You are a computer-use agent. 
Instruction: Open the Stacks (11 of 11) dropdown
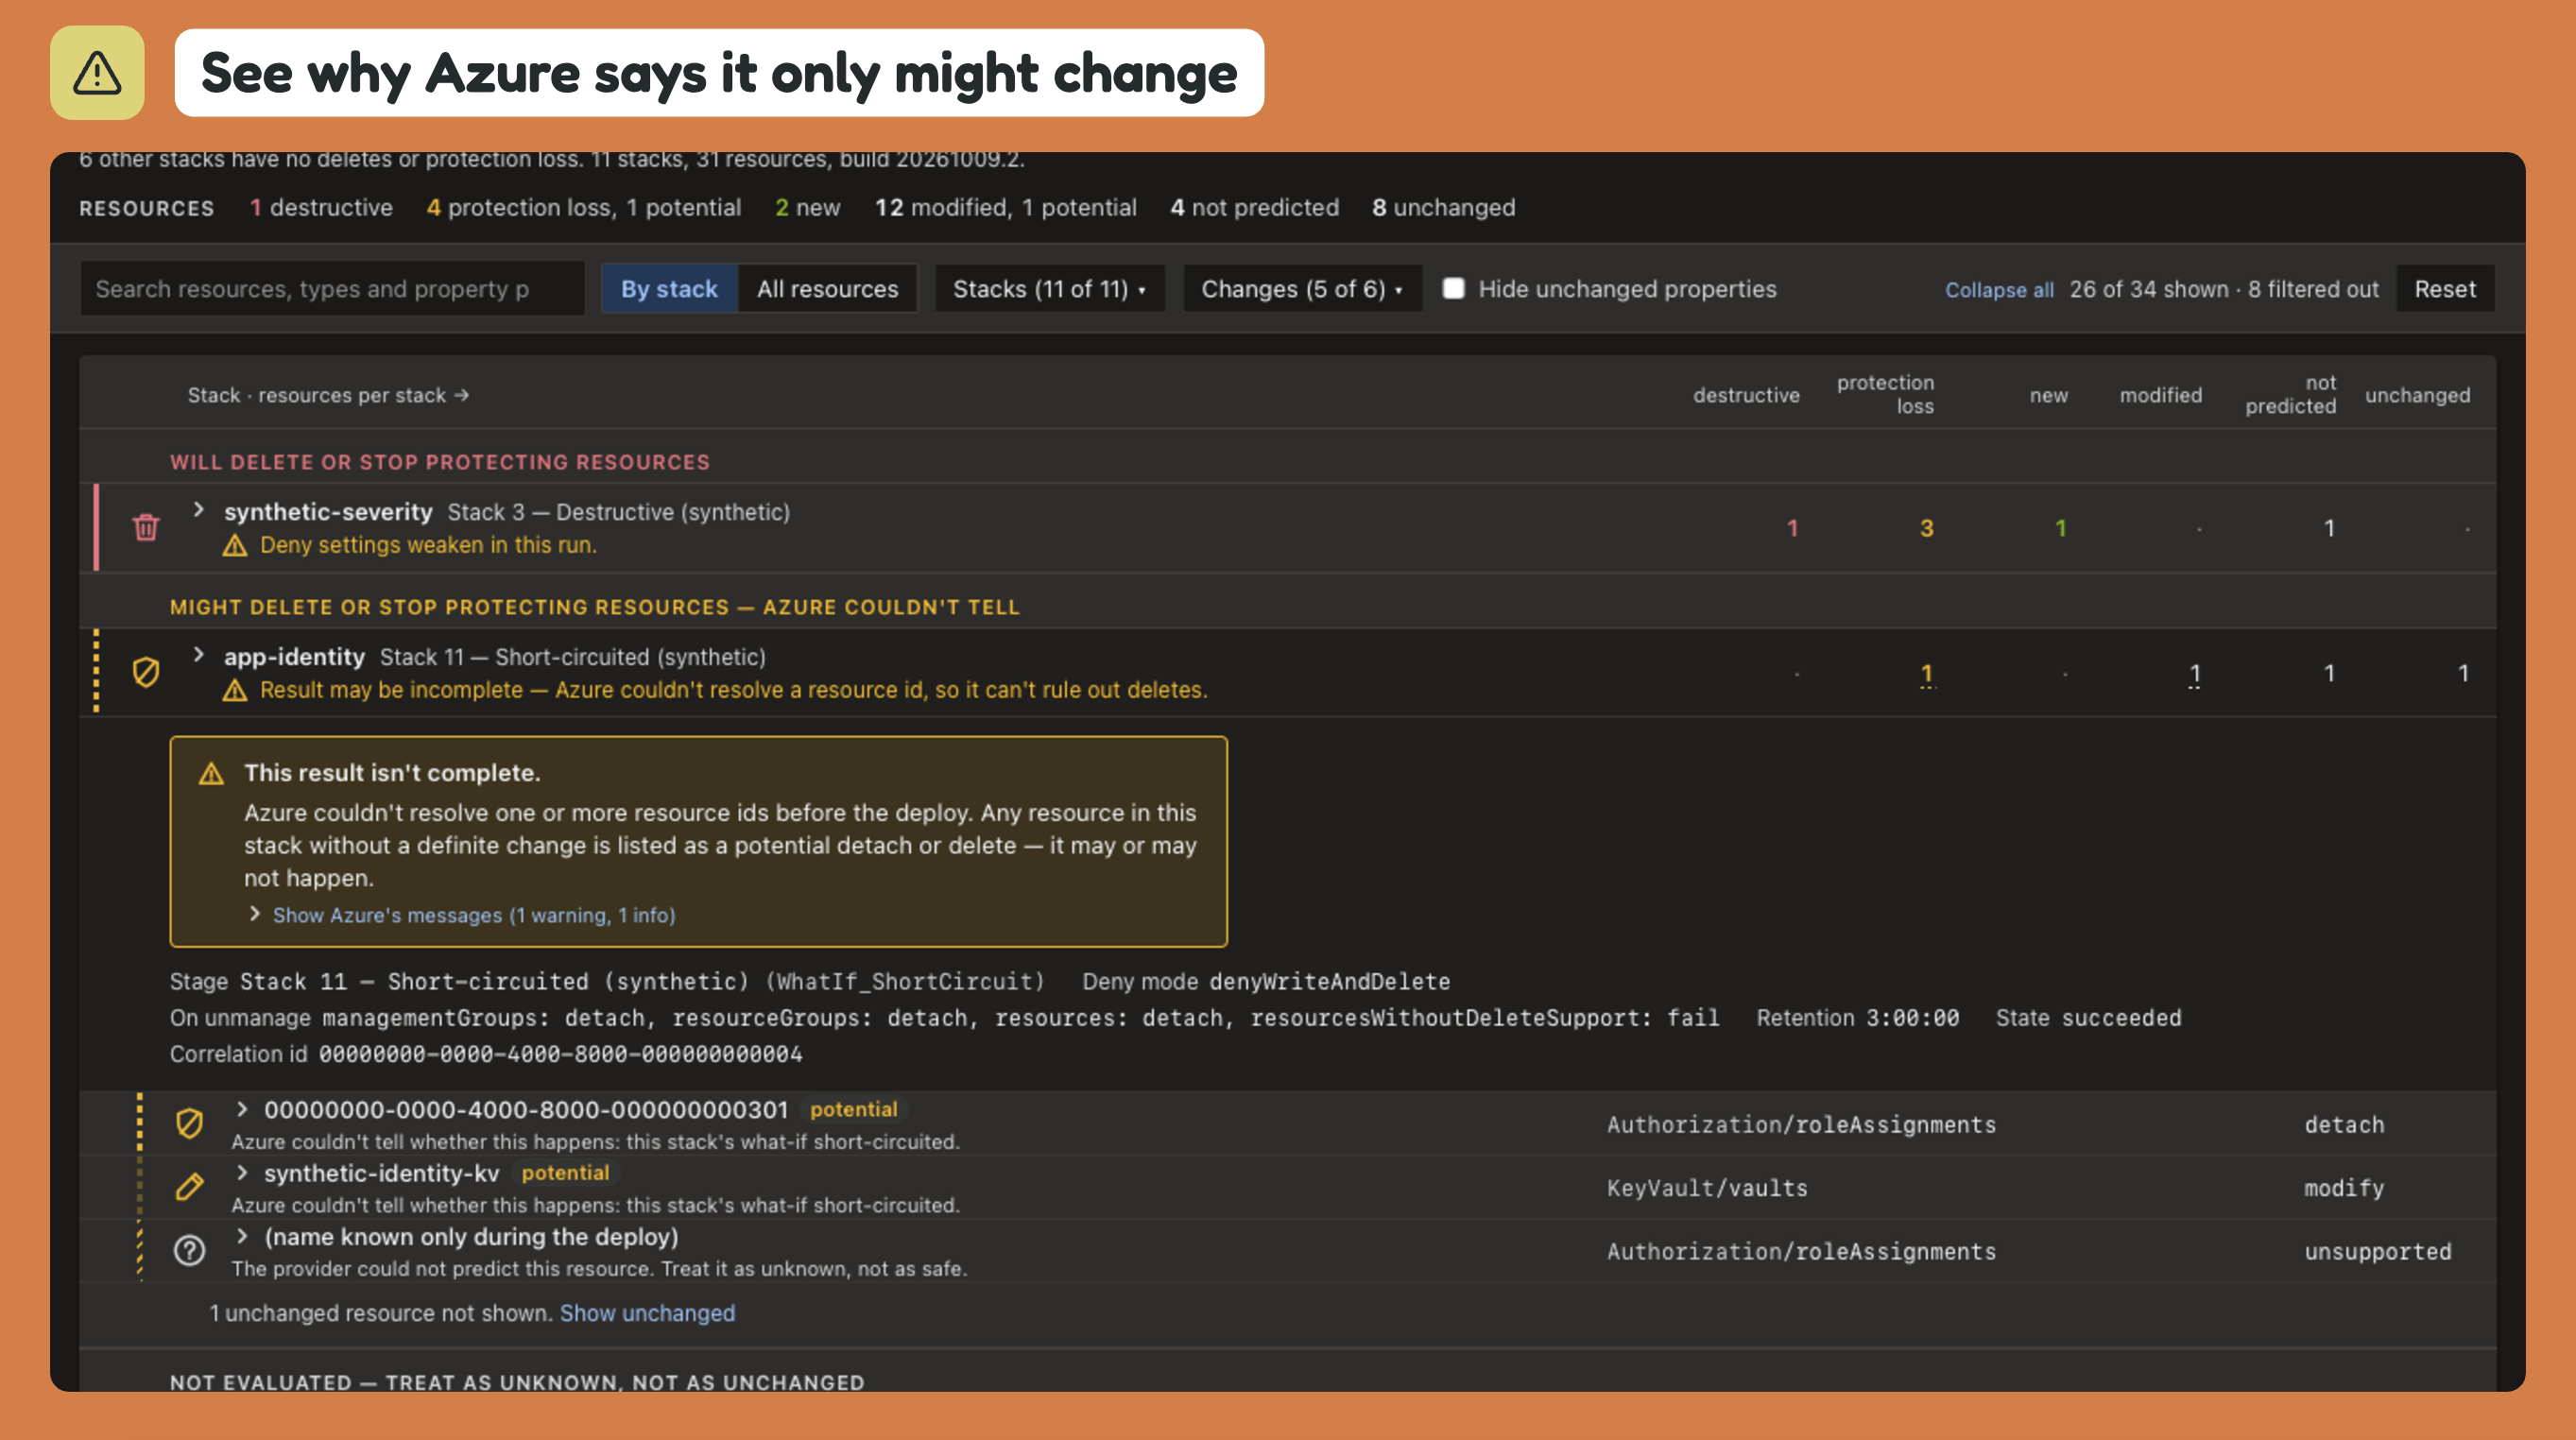(1050, 289)
